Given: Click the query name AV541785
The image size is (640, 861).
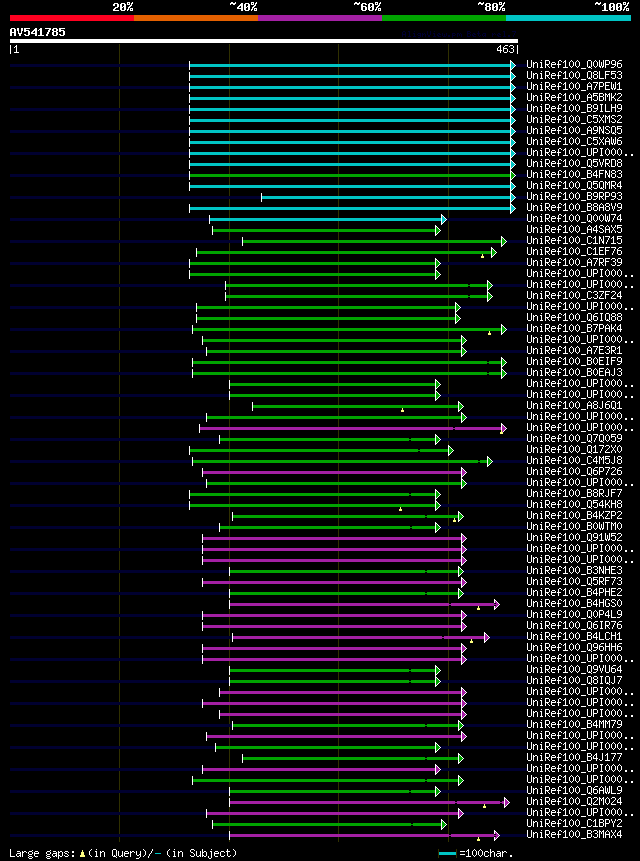Looking at the screenshot, I should [37, 32].
